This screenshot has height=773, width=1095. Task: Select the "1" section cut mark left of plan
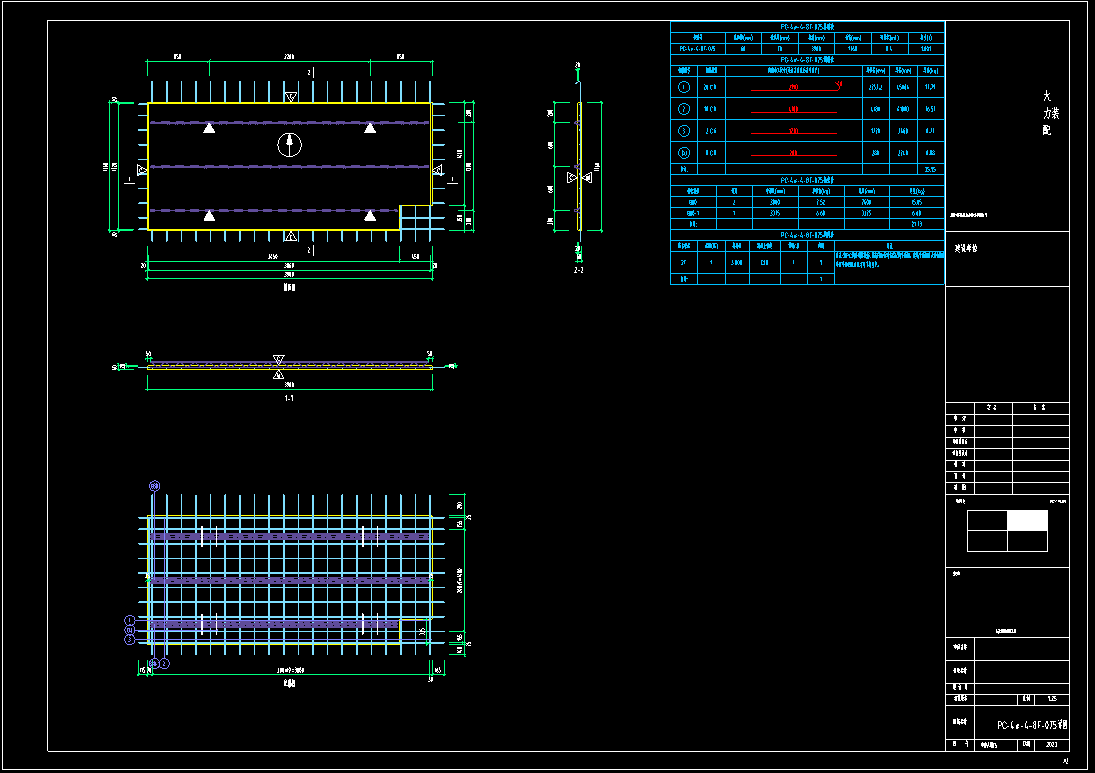(128, 180)
